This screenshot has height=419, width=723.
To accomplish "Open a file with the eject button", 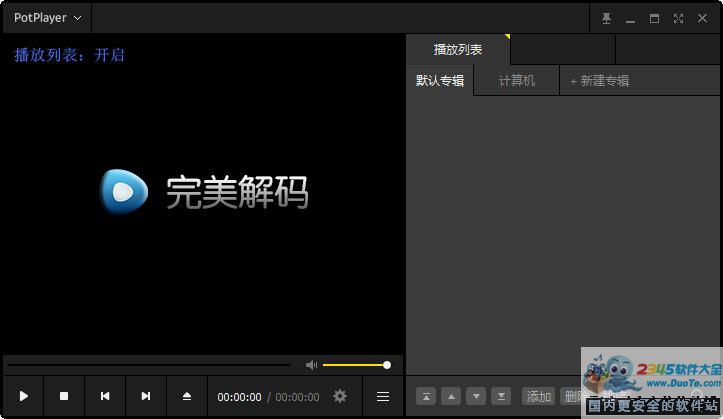I will click(x=187, y=396).
